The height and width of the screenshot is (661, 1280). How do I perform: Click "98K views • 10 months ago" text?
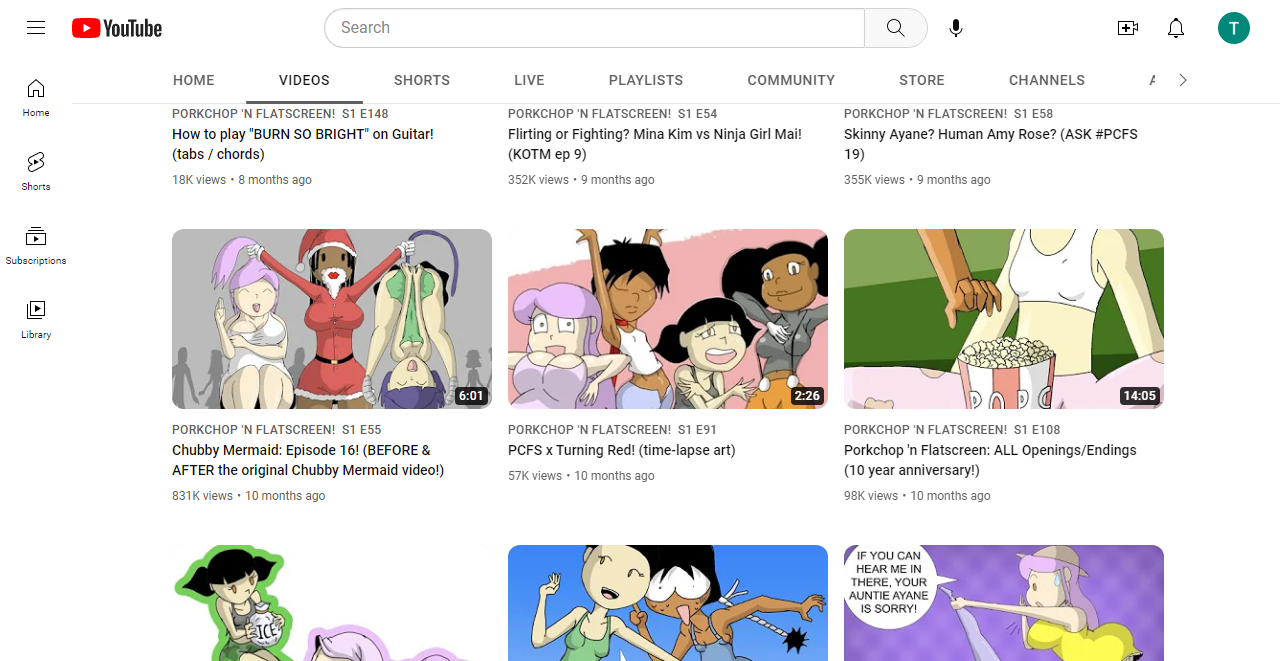click(x=917, y=496)
